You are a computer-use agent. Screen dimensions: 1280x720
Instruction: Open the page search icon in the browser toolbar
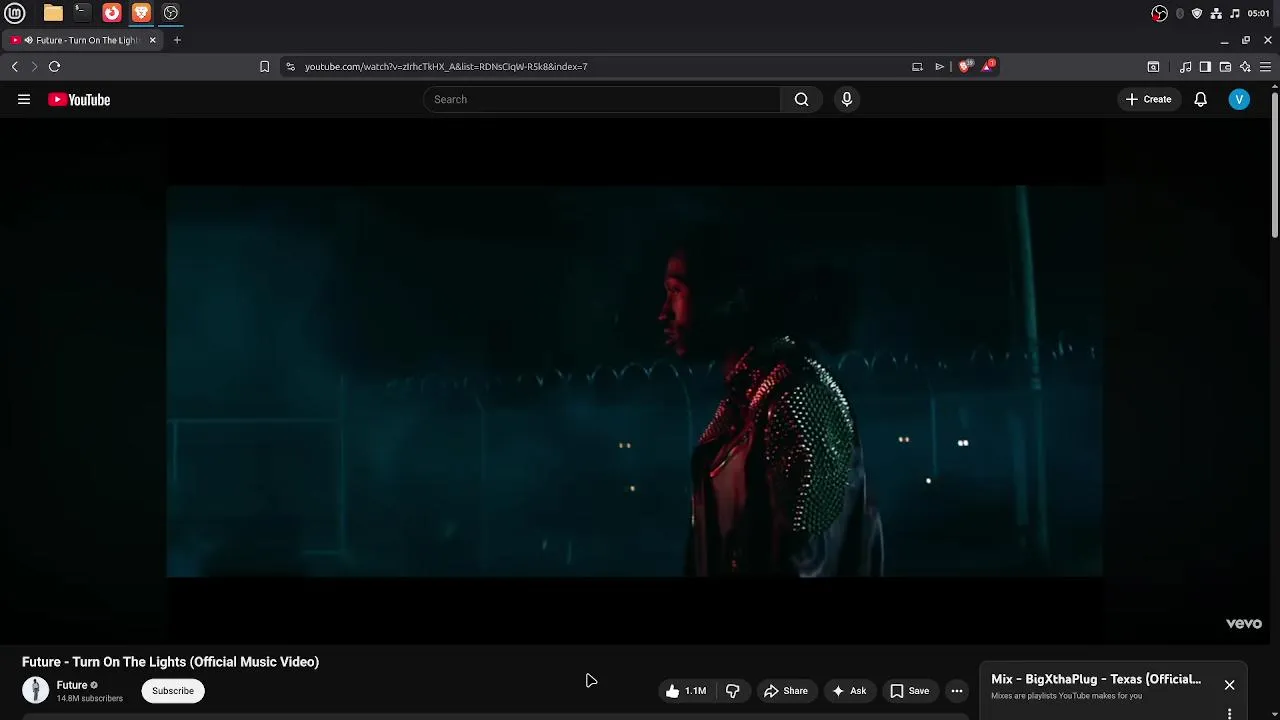coord(1153,66)
